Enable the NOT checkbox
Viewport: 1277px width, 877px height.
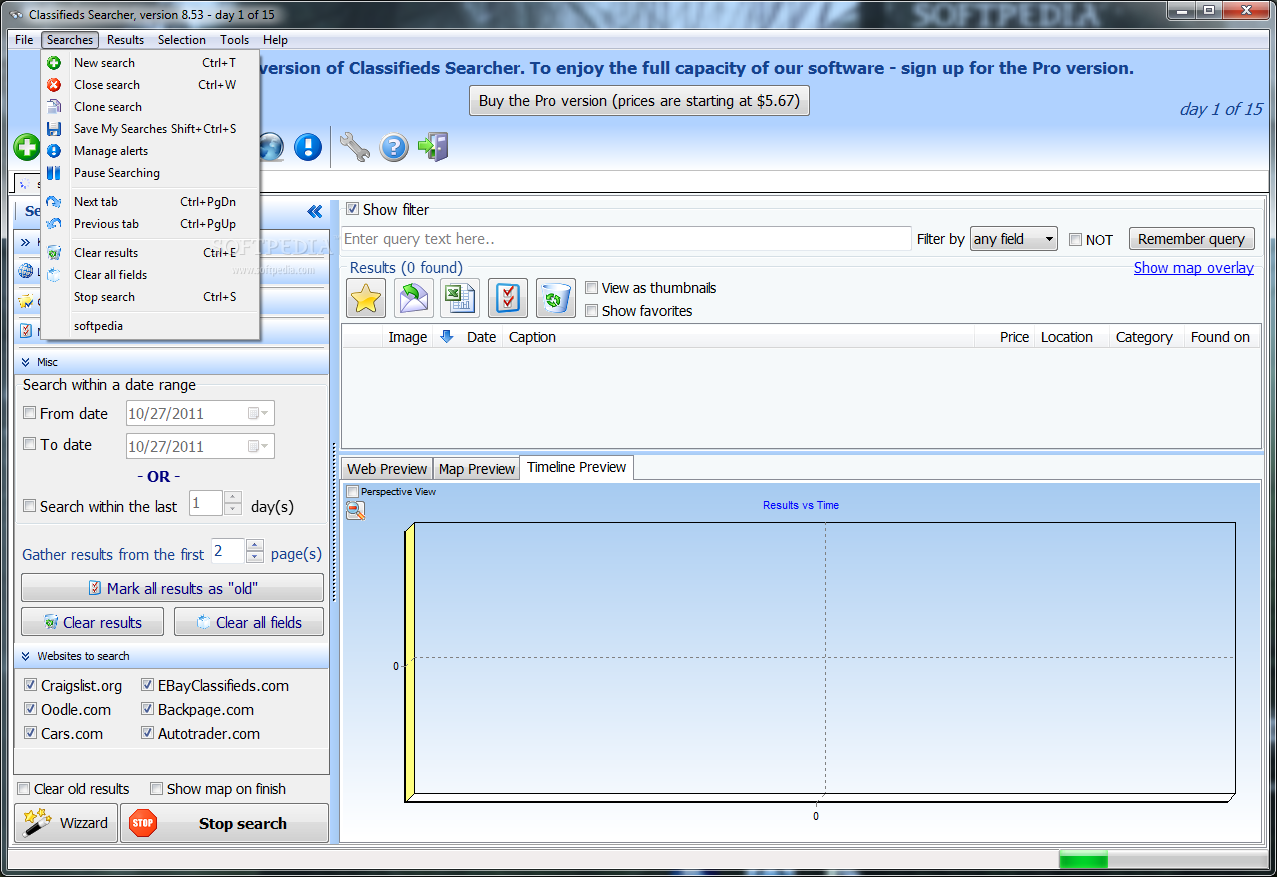[1075, 240]
